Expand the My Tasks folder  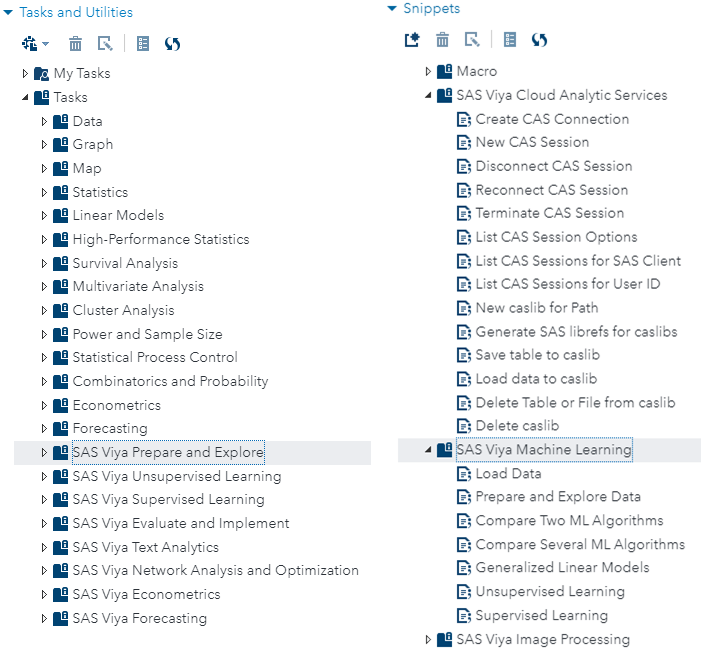click(x=26, y=73)
